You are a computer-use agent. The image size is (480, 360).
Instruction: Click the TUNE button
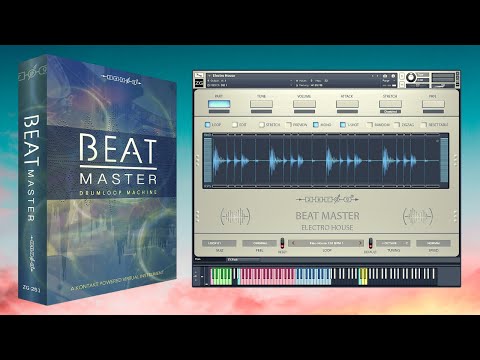click(262, 104)
